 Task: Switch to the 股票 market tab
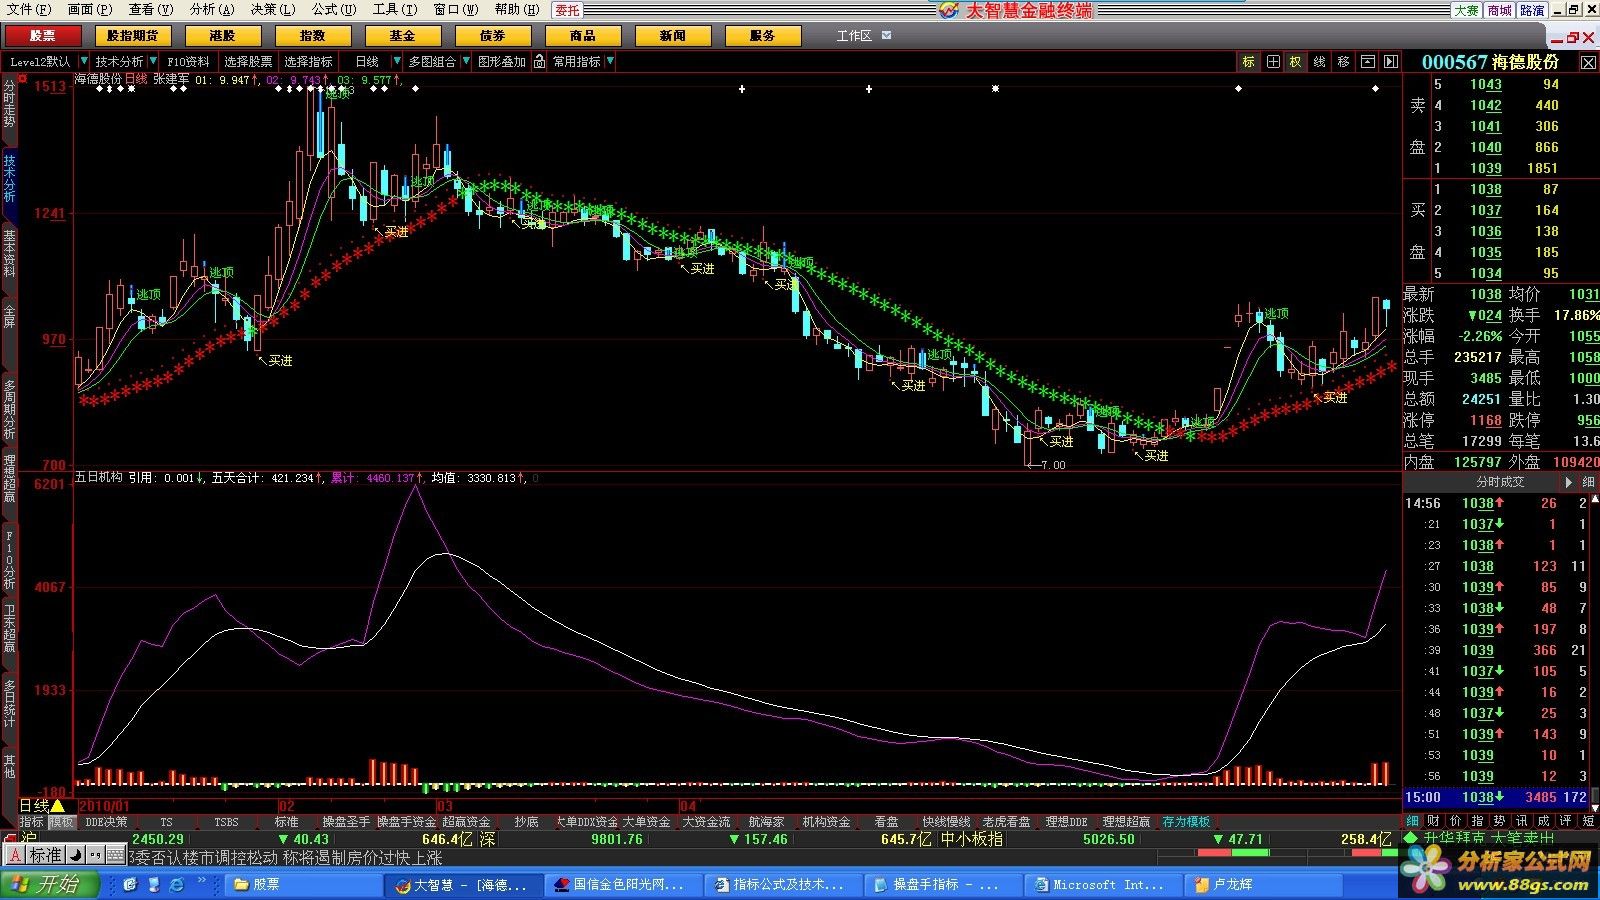(43, 36)
